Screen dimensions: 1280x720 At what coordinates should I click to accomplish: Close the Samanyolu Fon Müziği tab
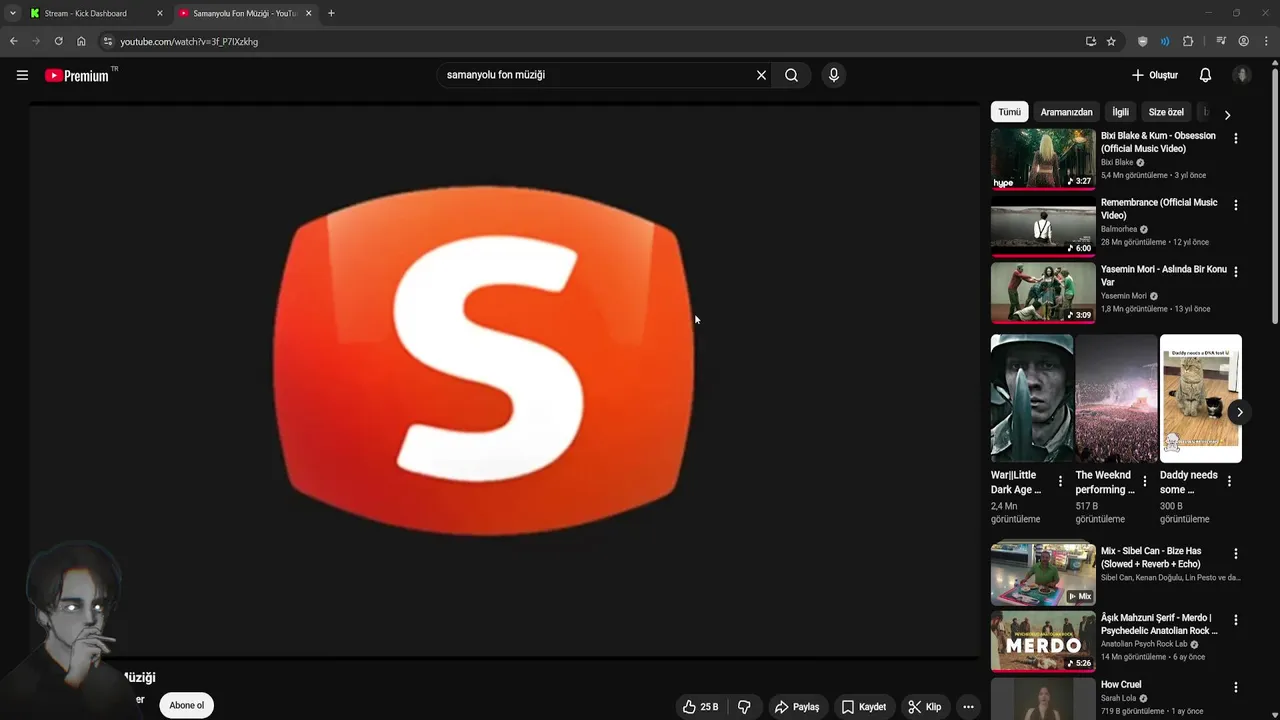pyautogui.click(x=308, y=13)
